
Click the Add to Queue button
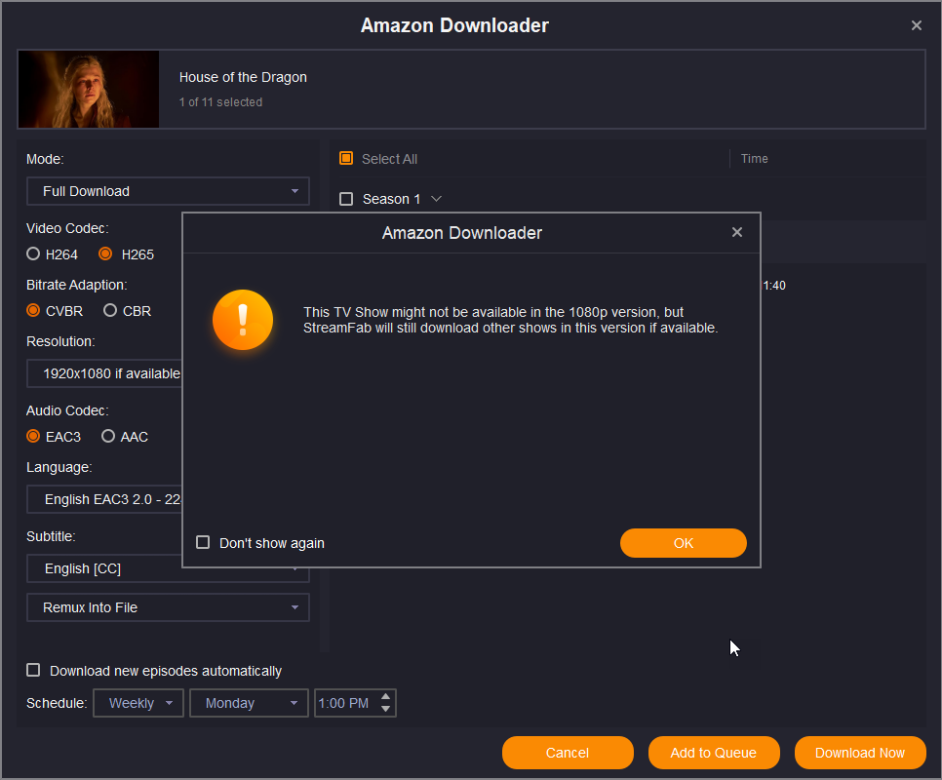(713, 753)
